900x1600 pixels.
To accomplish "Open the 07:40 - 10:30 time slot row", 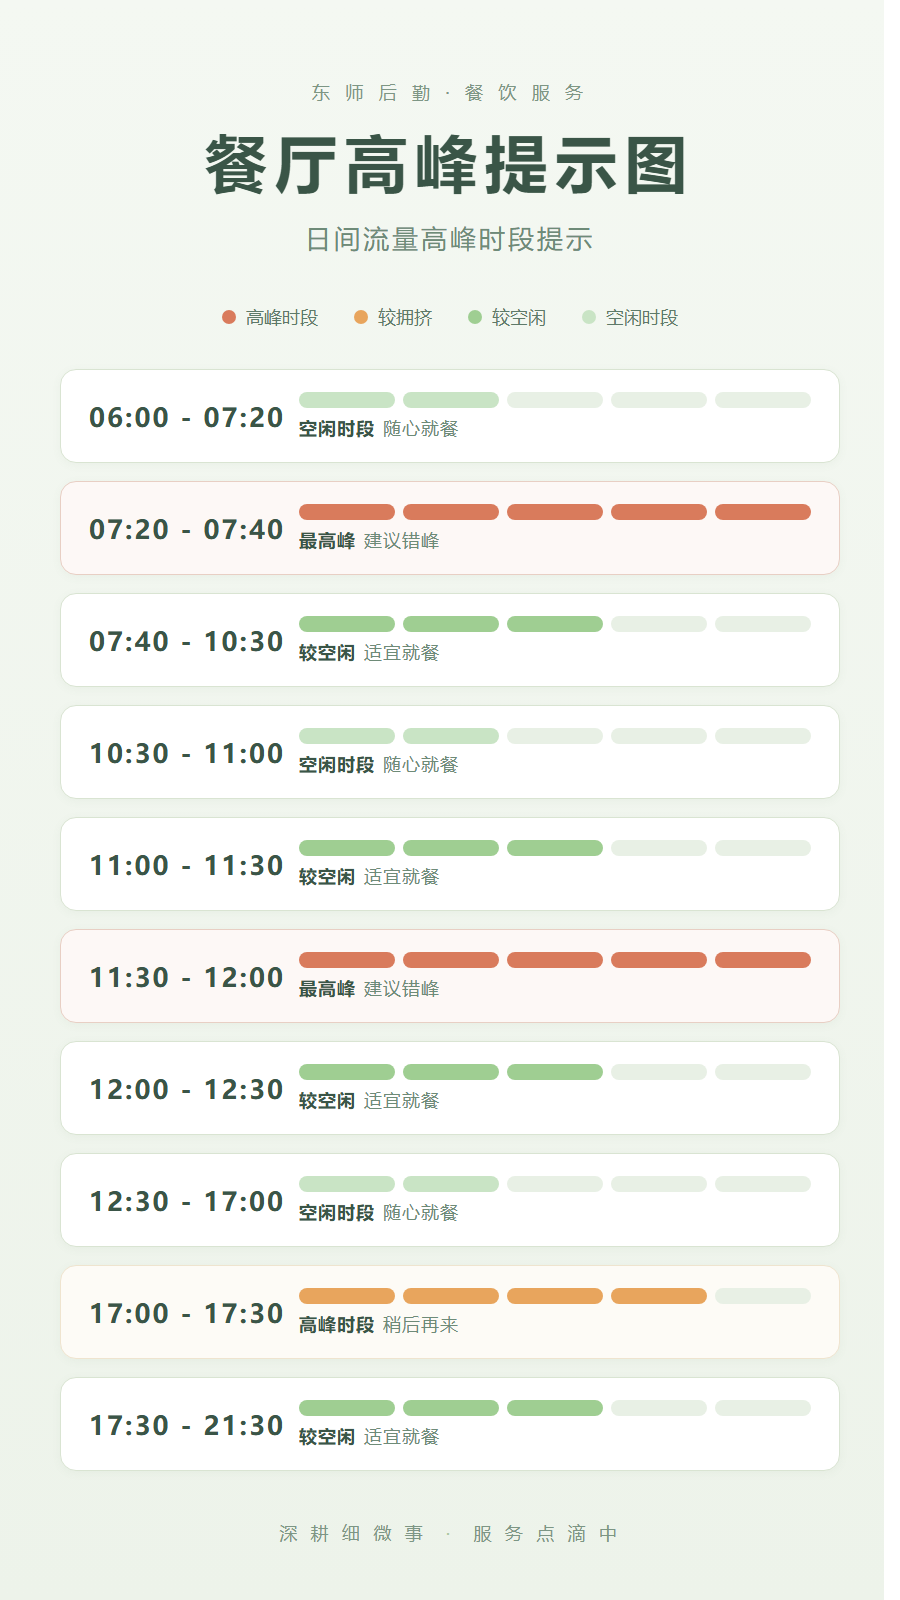I will (x=450, y=640).
